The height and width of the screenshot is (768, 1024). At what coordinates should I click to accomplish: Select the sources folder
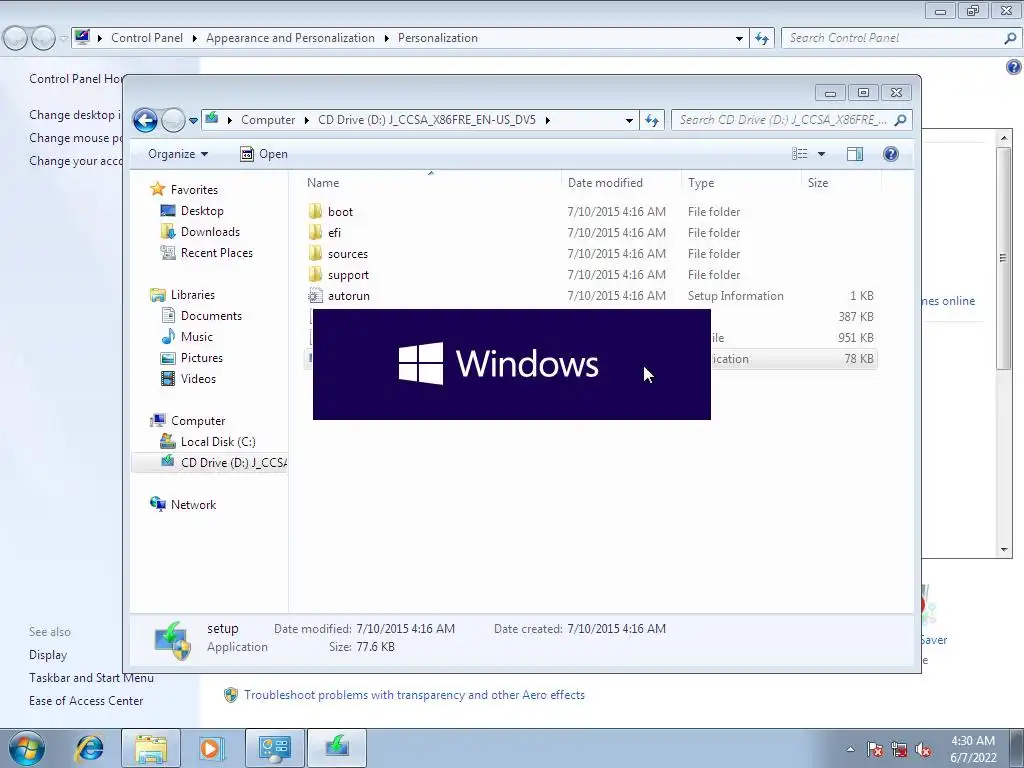(347, 253)
